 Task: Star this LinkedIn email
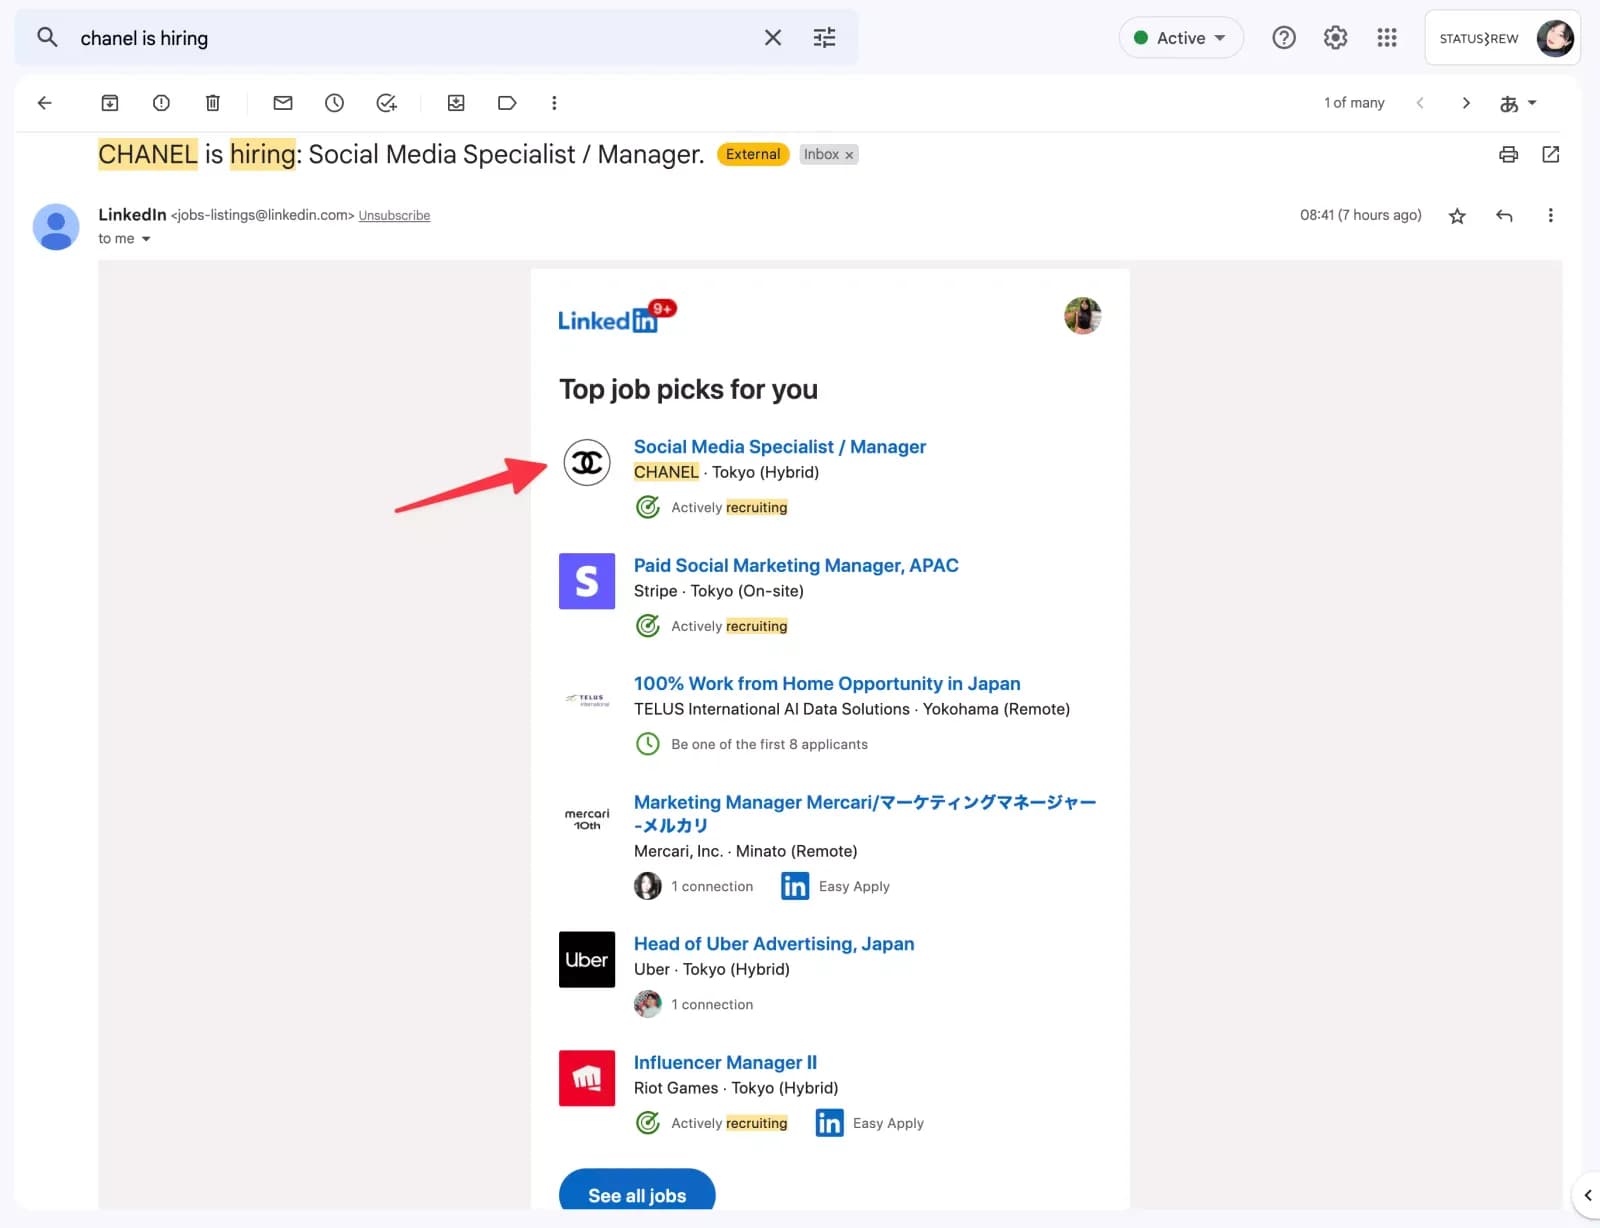tap(1457, 216)
